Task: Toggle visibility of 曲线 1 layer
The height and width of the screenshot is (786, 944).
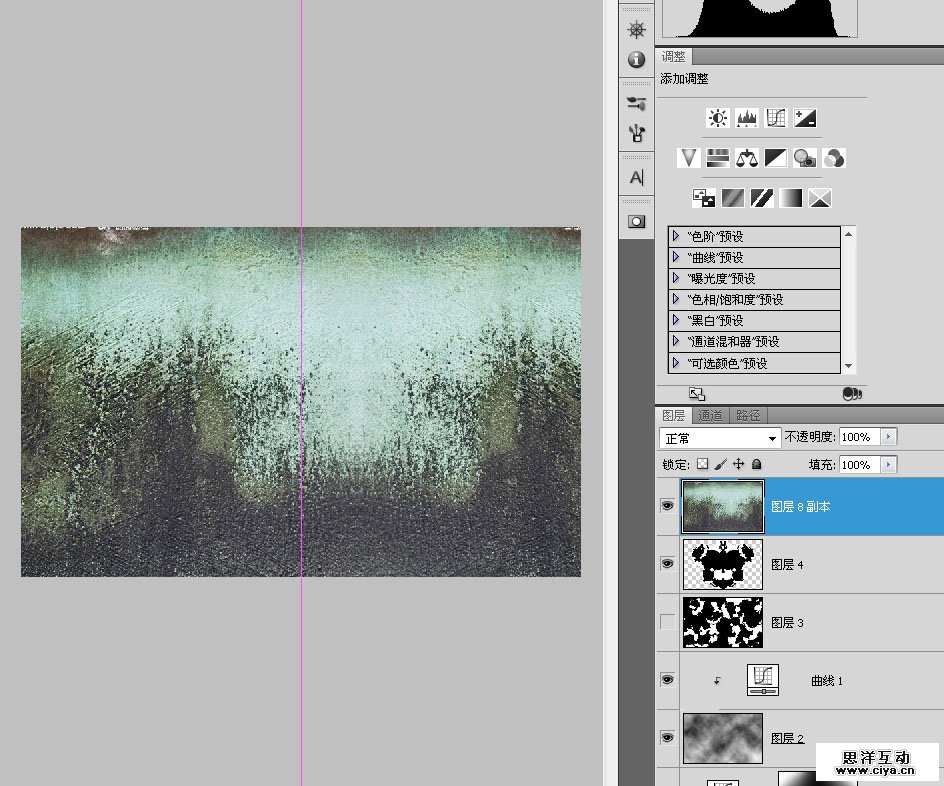Action: tap(667, 680)
